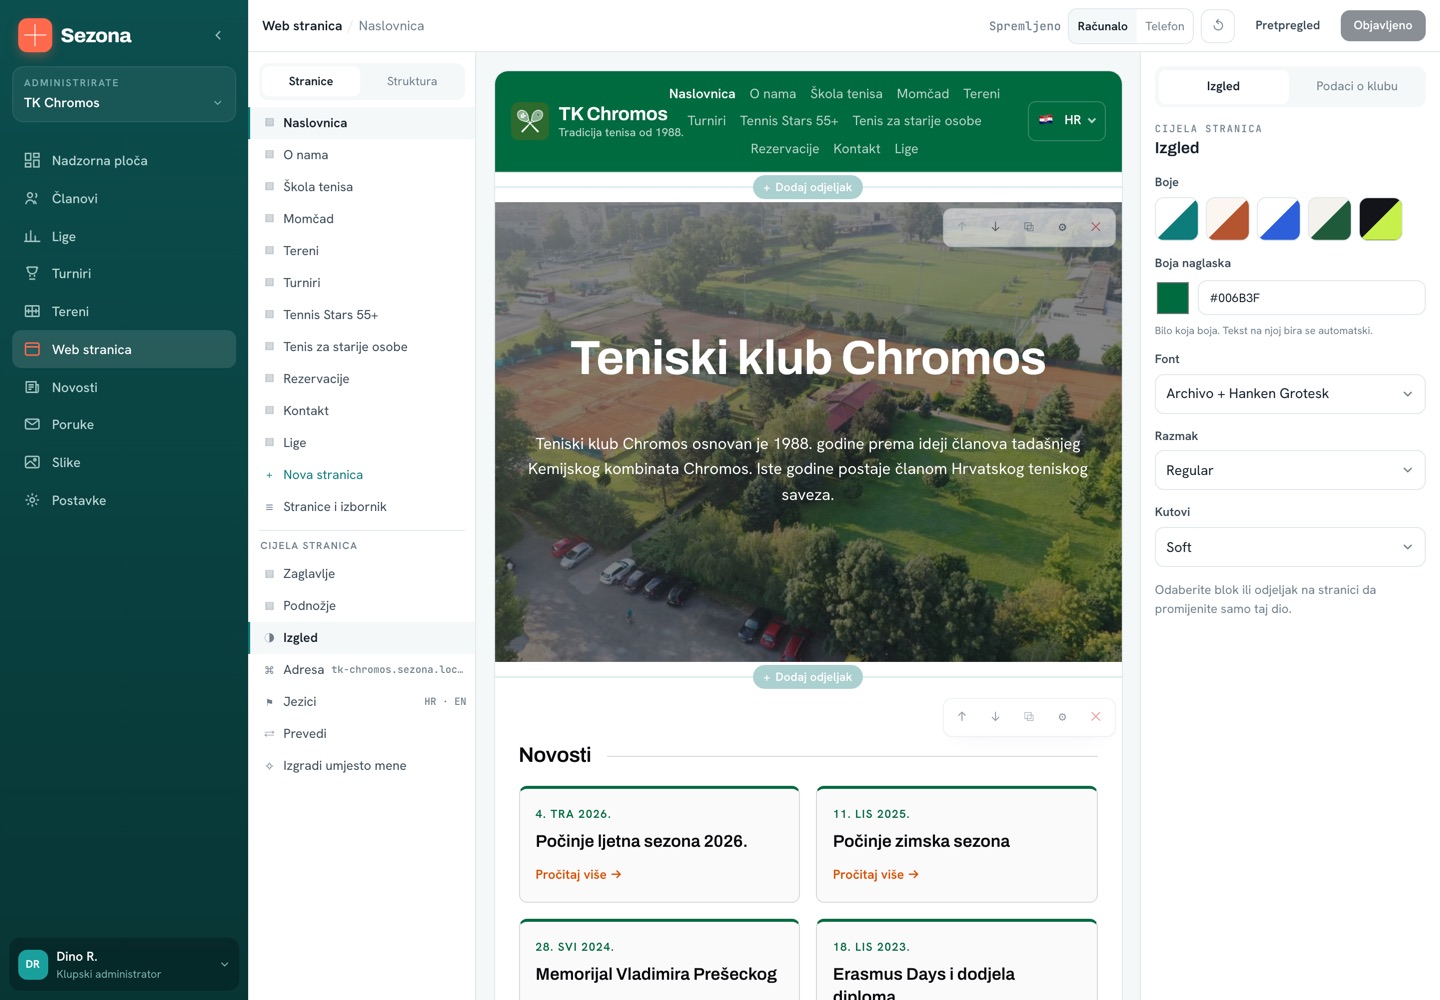Move the hero section down with its arrow
Image resolution: width=1440 pixels, height=1000 pixels.
tap(995, 227)
